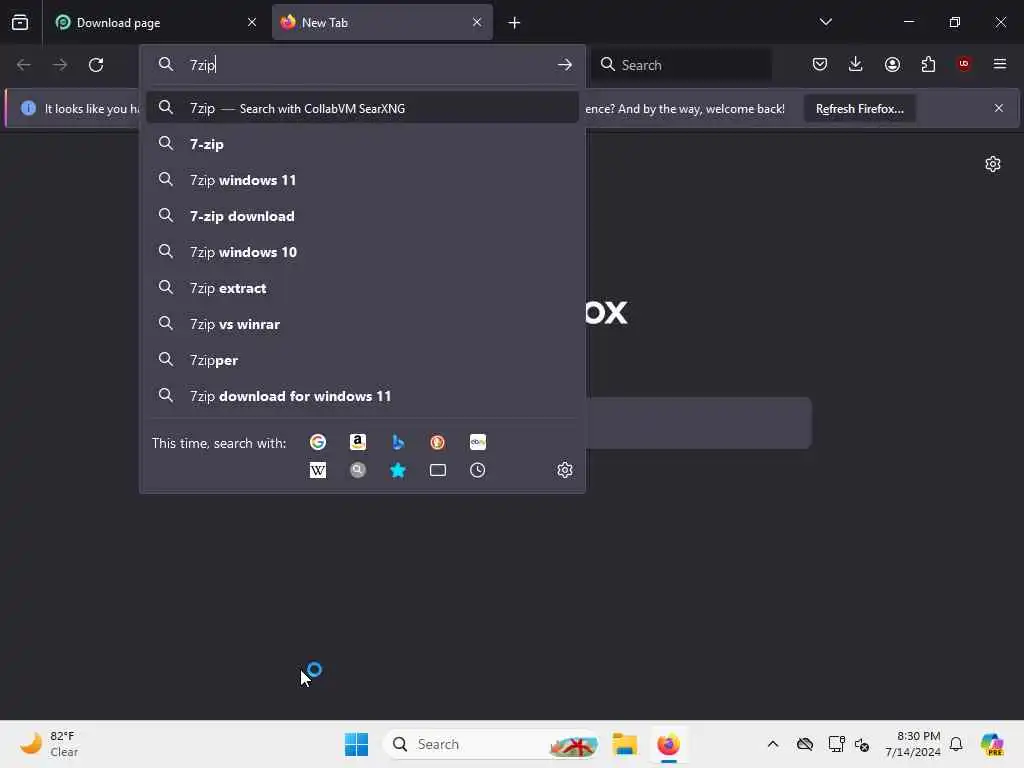Select 7zip download for windows 11 suggestion

coord(362,396)
